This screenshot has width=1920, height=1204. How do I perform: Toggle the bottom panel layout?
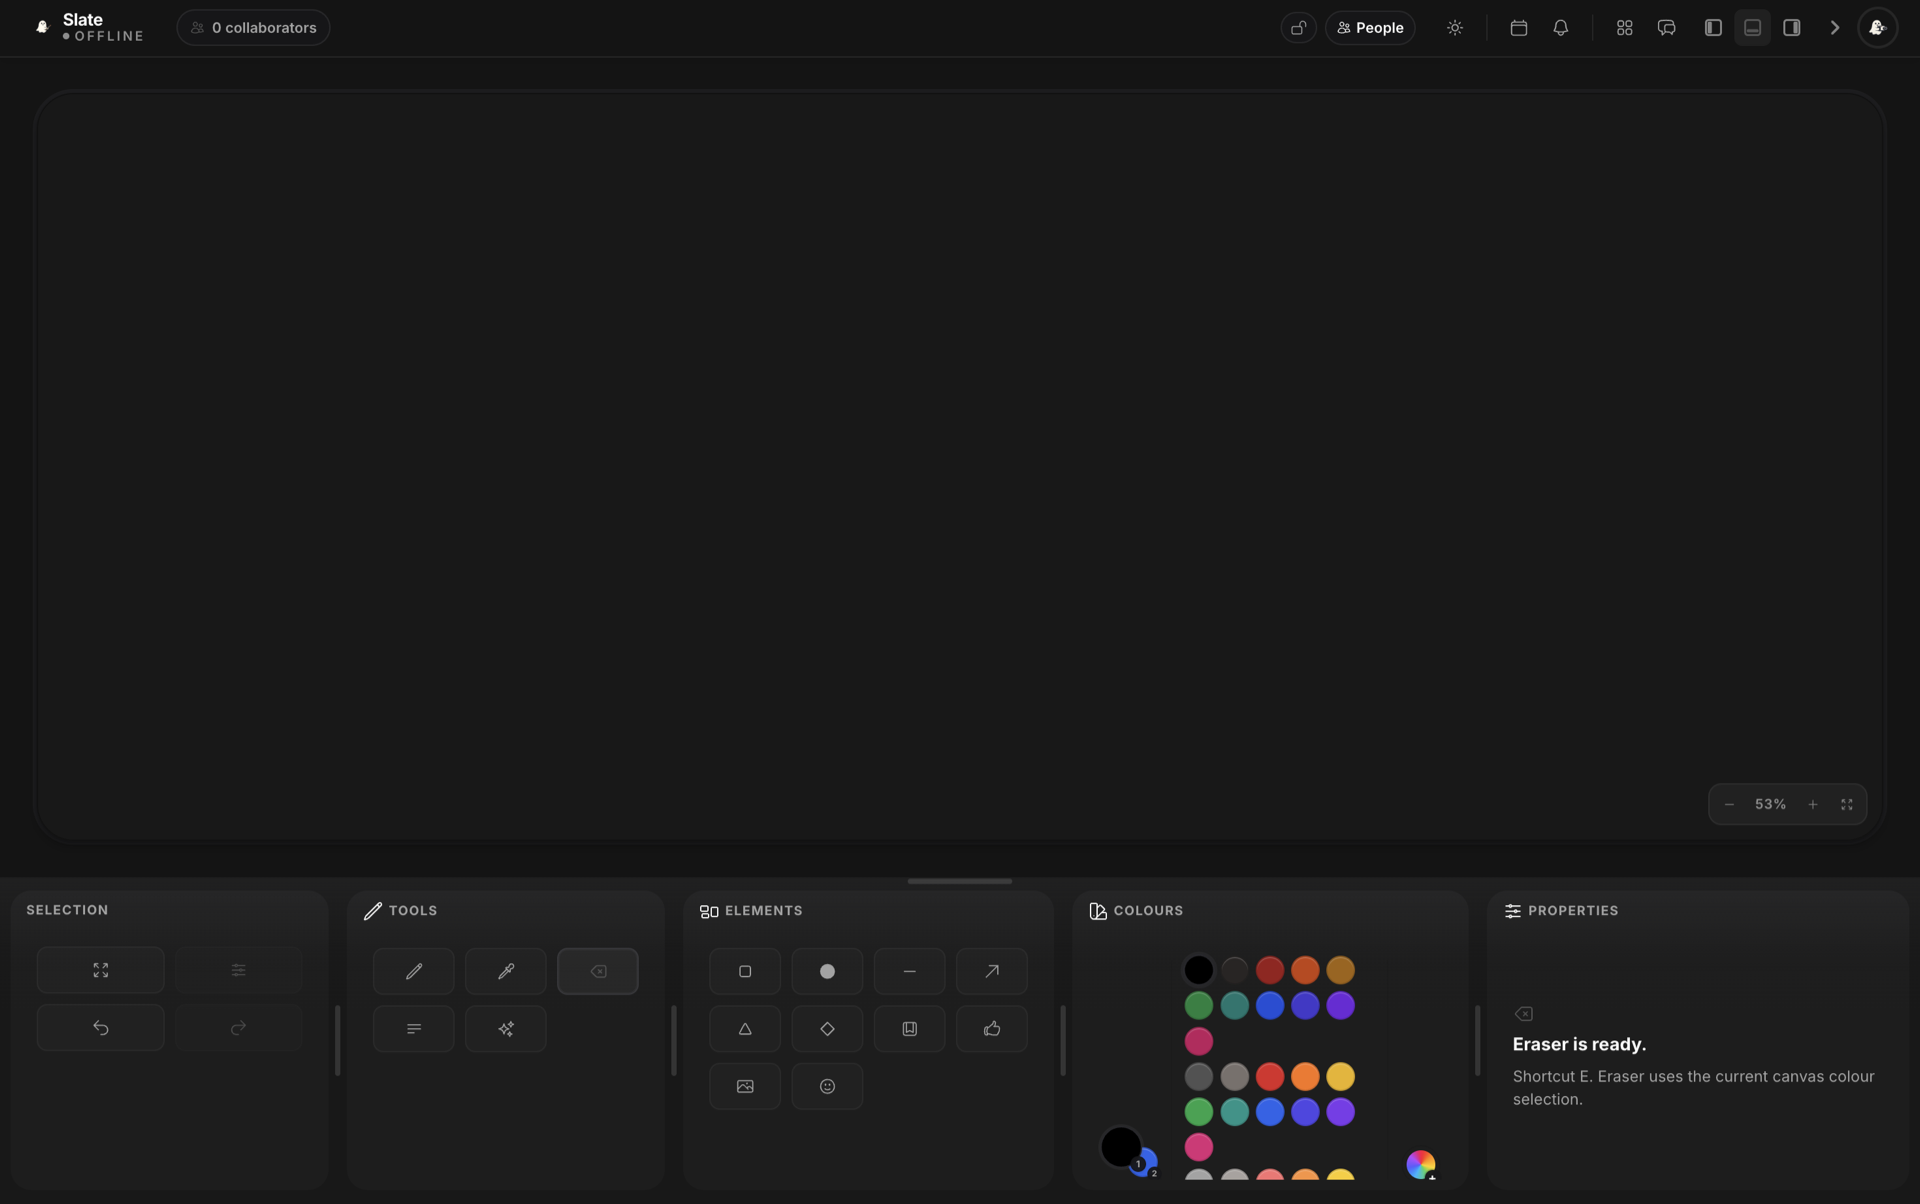(1752, 28)
